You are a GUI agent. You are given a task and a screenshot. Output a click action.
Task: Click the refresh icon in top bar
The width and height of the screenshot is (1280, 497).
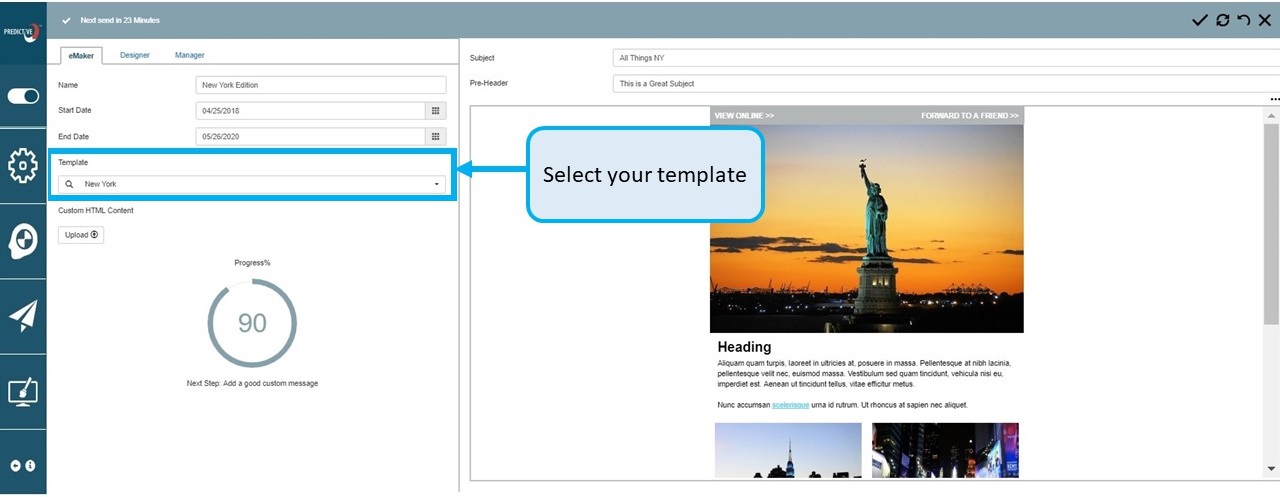click(x=1222, y=20)
